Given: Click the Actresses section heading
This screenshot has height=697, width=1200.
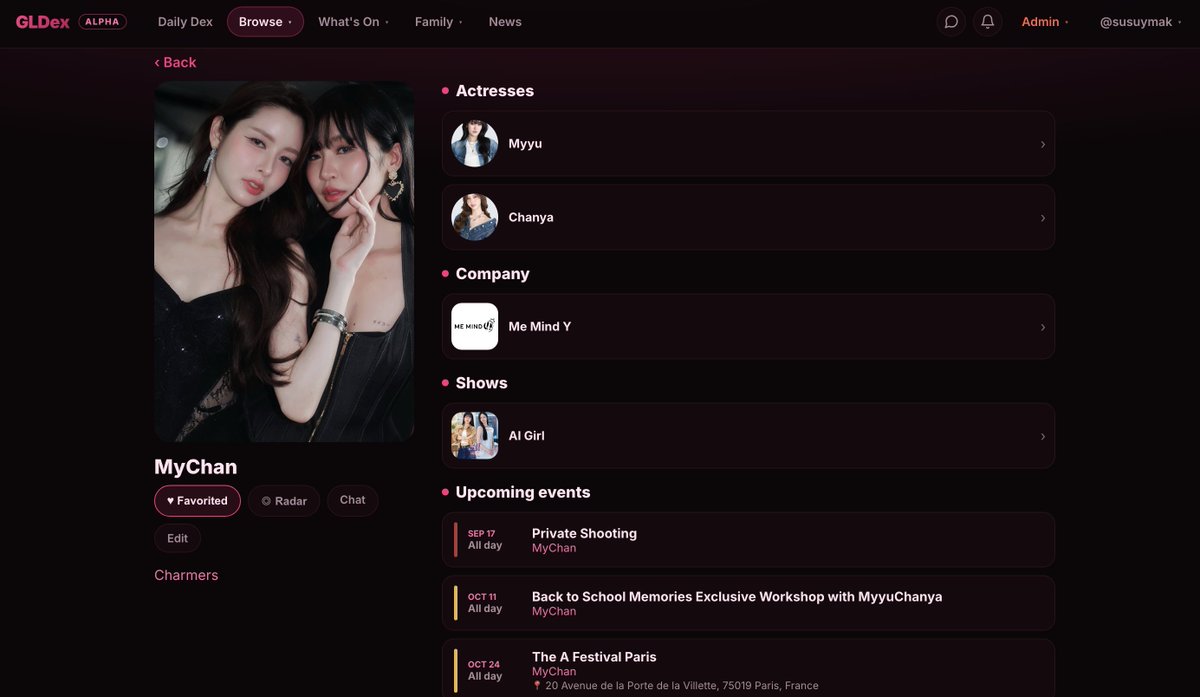Looking at the screenshot, I should point(495,91).
